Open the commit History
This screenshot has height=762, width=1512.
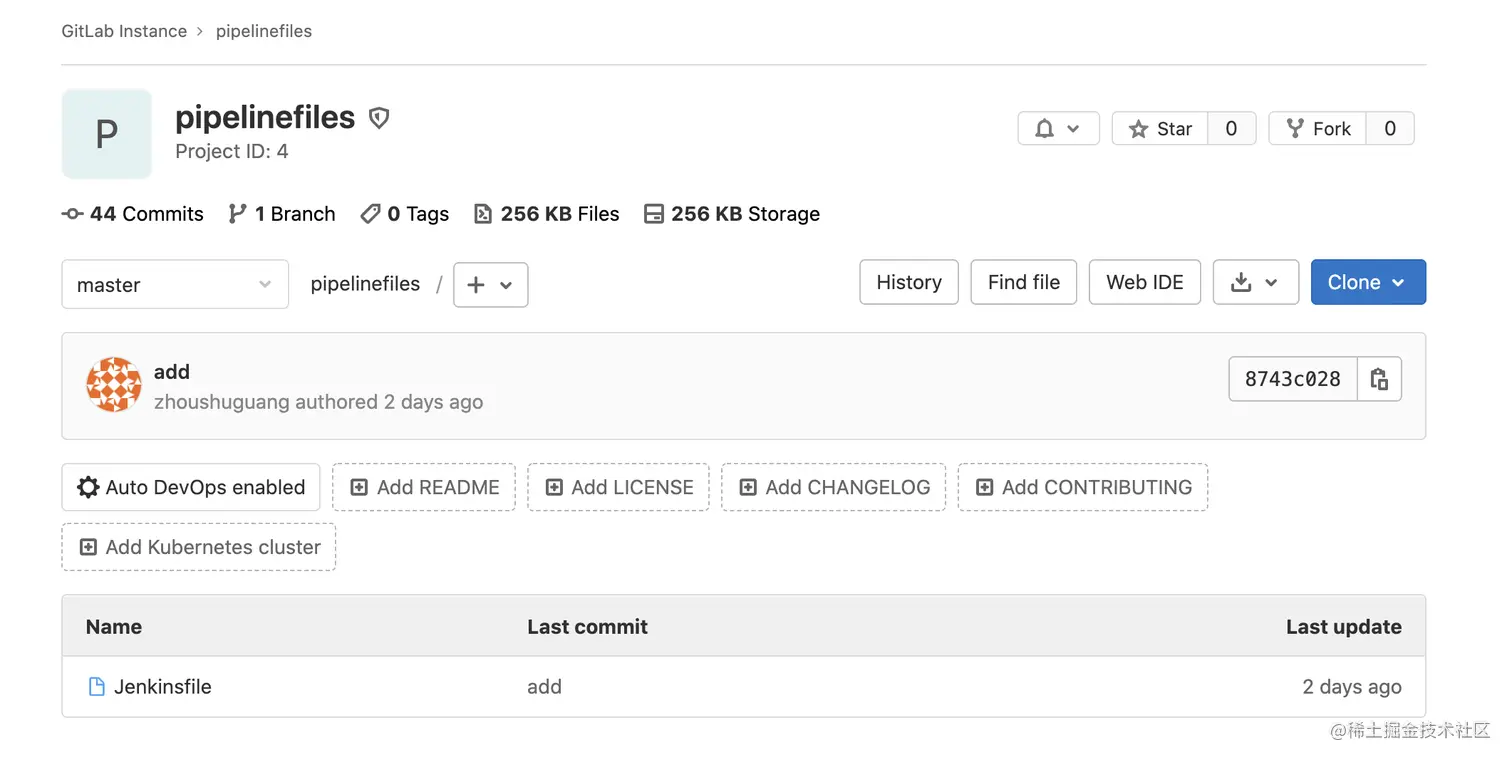point(908,282)
